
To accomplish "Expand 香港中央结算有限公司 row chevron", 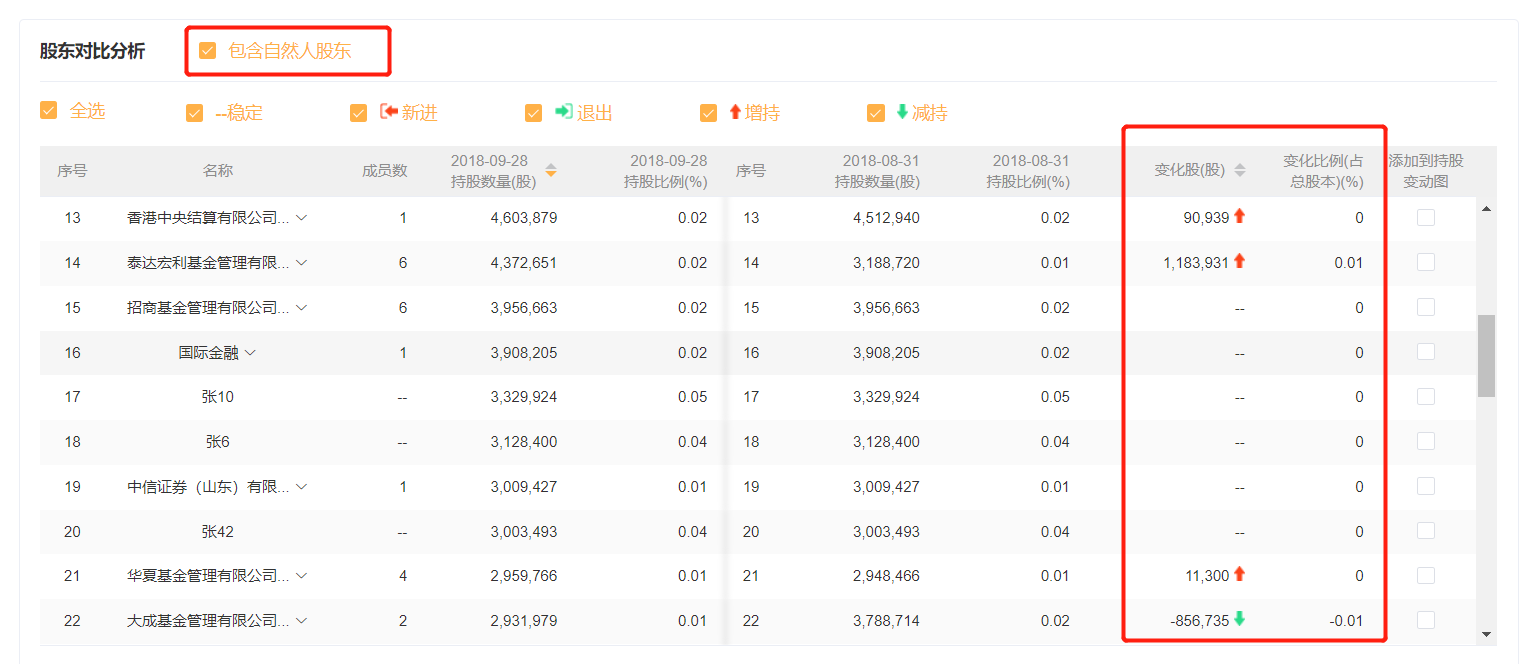I will pos(301,218).
